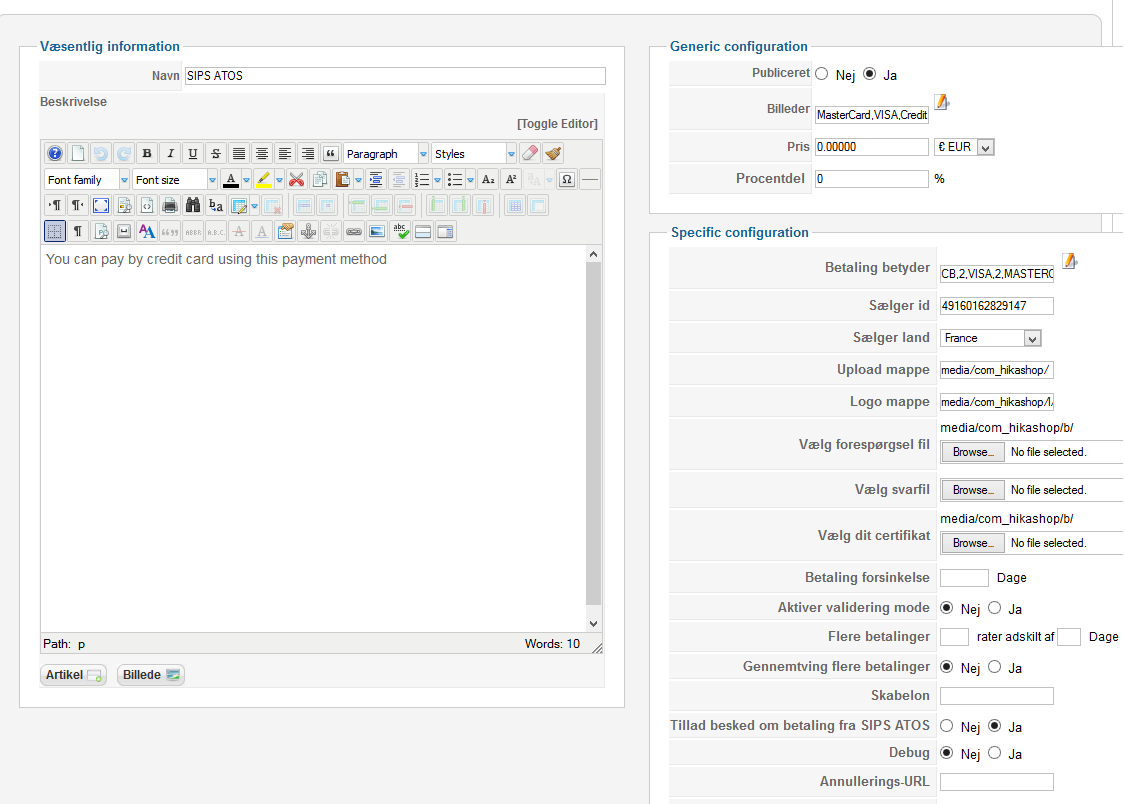The height and width of the screenshot is (804, 1124).
Task: Open the Font size dropdown
Action: click(175, 180)
